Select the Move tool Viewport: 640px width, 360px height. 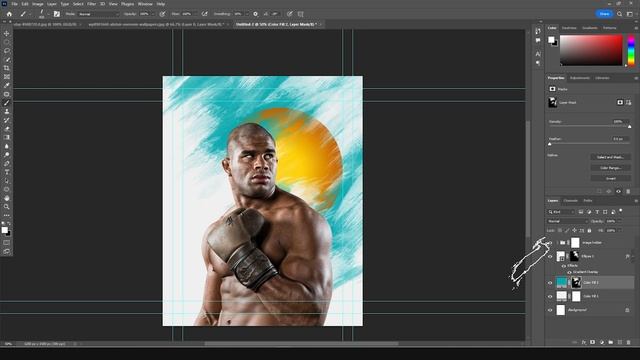(x=7, y=33)
